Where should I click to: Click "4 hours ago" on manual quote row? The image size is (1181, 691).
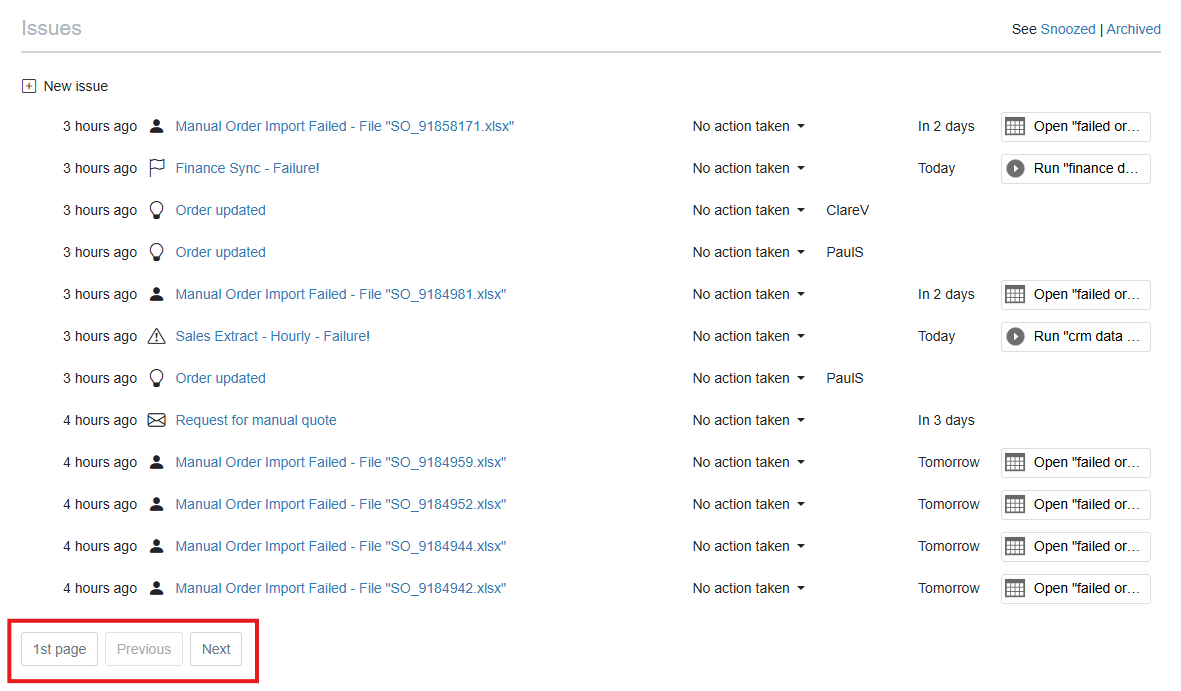pos(99,420)
